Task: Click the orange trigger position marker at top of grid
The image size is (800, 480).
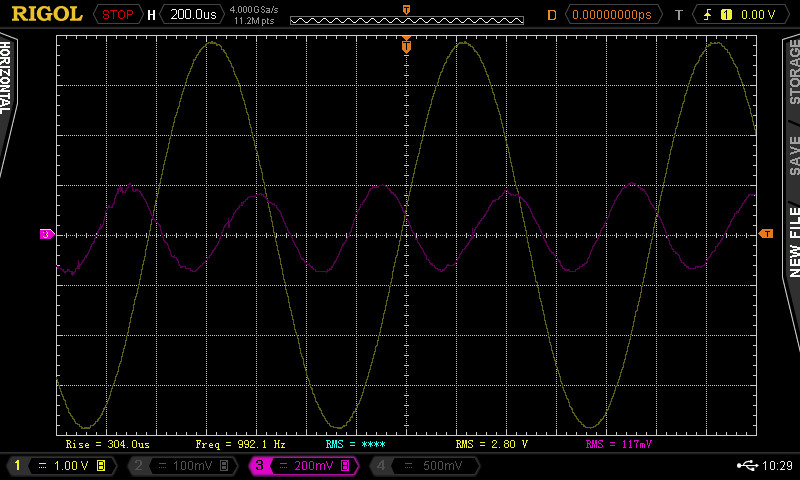Action: coord(406,44)
